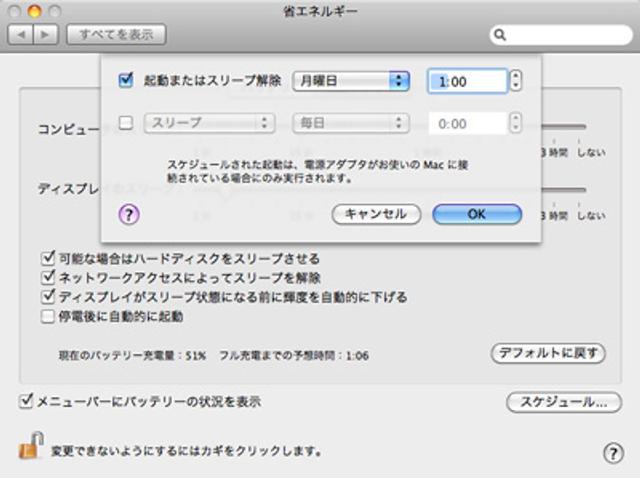Click the 1:00 wake time field
The width and height of the screenshot is (640, 478).
[x=467, y=81]
